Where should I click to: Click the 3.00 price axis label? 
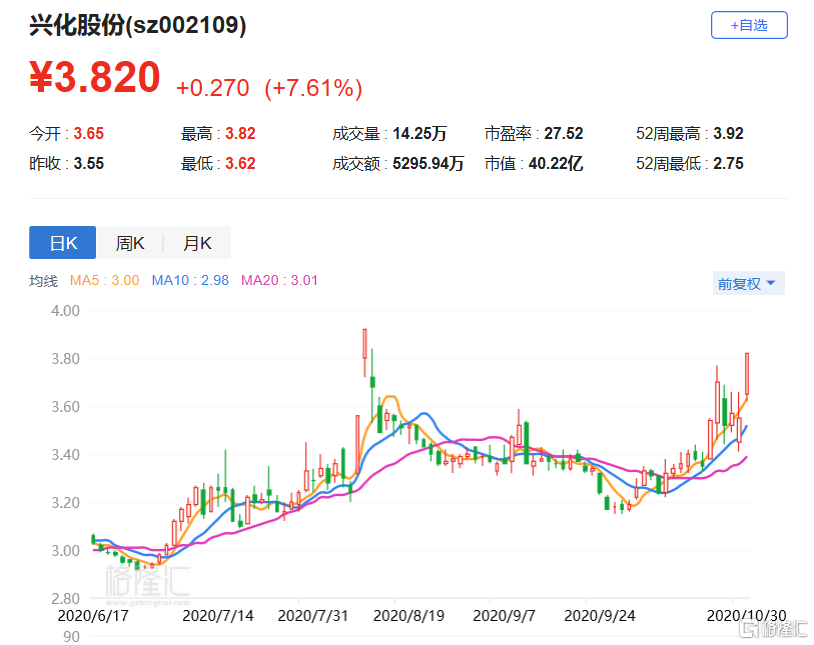(x=65, y=550)
